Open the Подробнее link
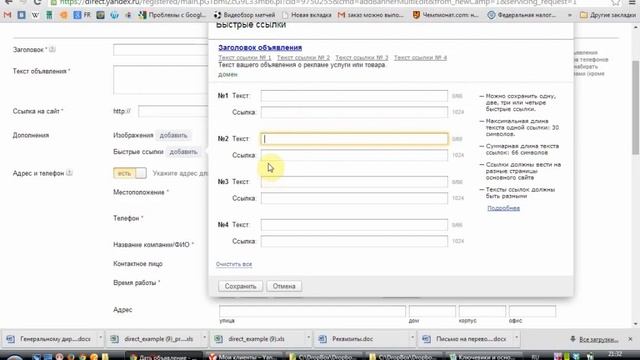The width and height of the screenshot is (640, 360). tap(503, 208)
